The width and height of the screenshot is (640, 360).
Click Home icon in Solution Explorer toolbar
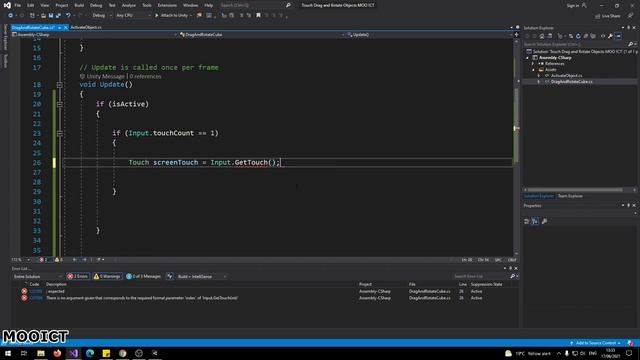point(542,36)
